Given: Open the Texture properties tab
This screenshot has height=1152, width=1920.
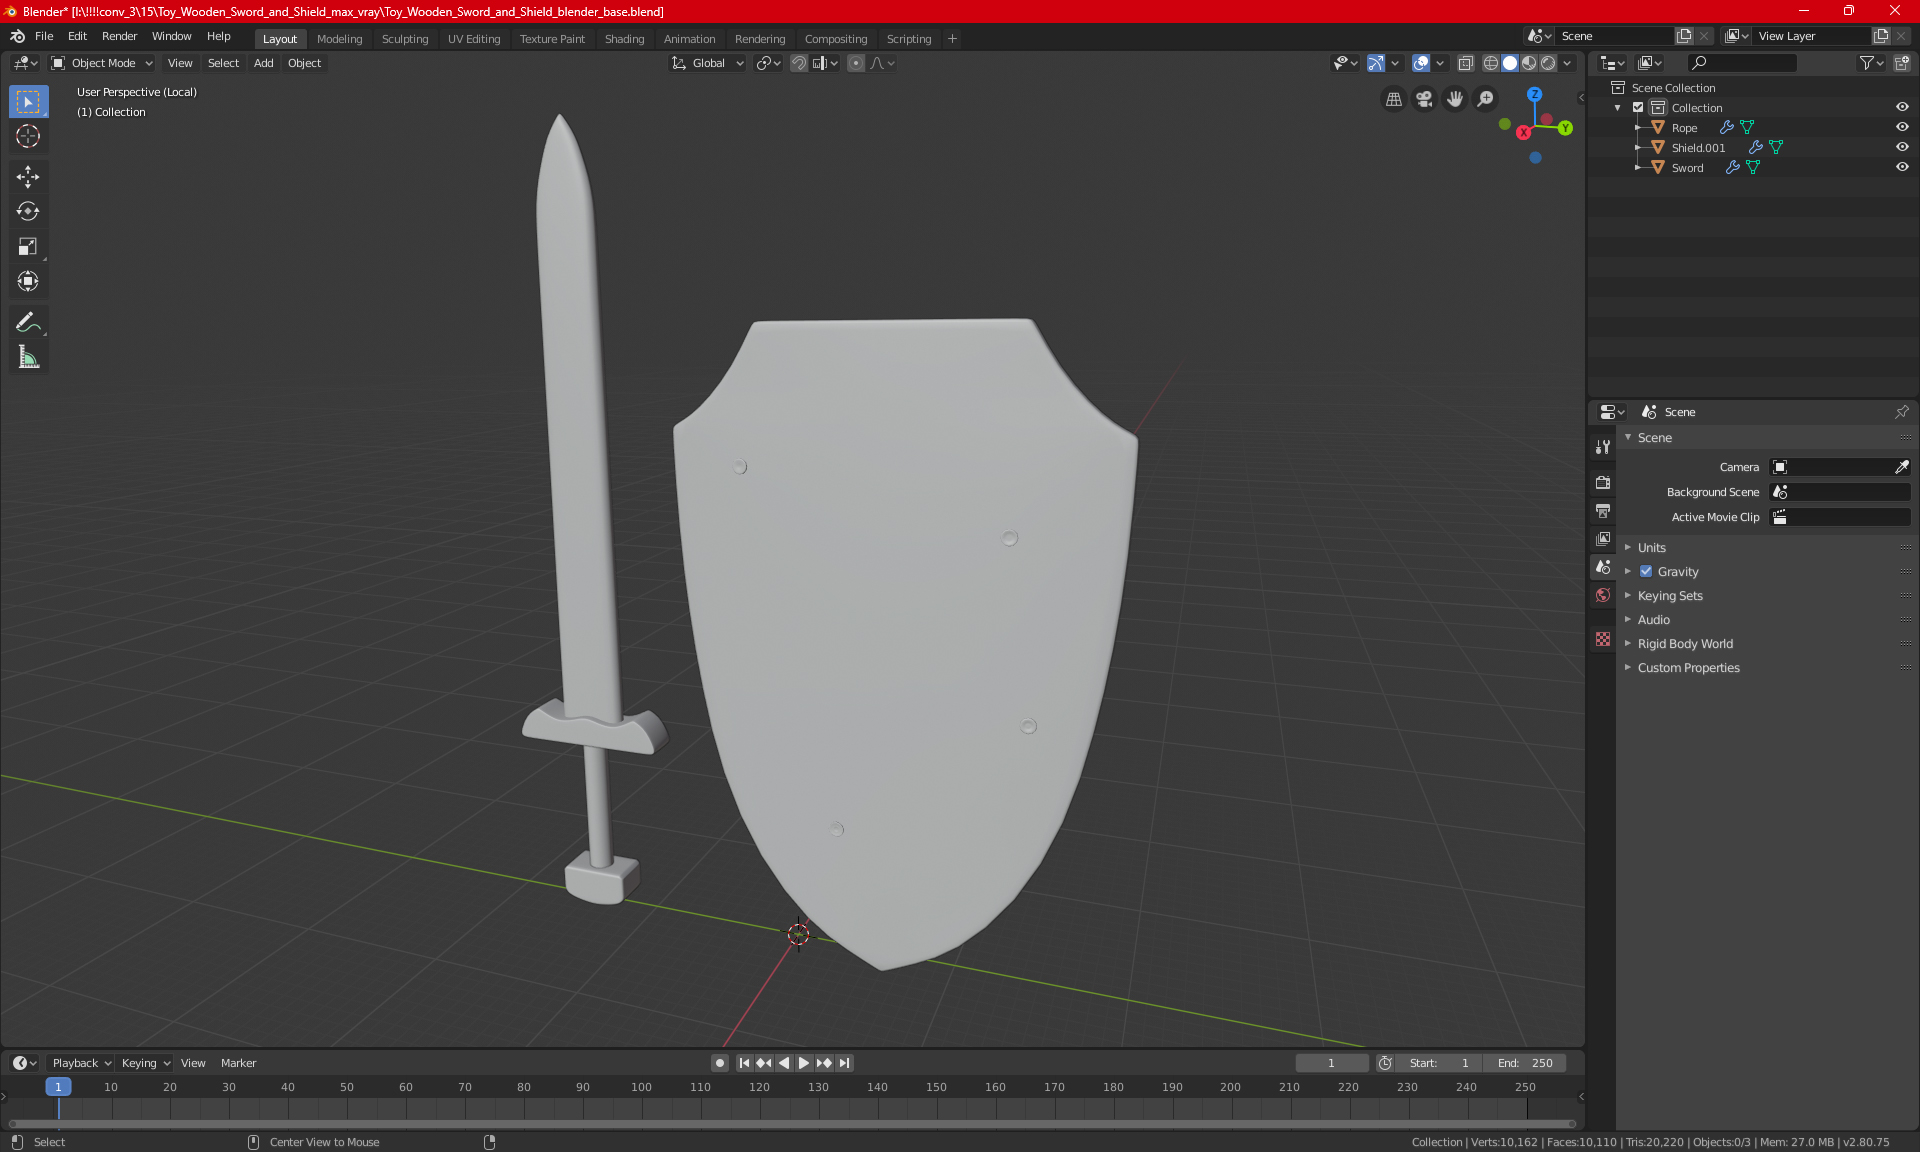Looking at the screenshot, I should tap(1603, 639).
